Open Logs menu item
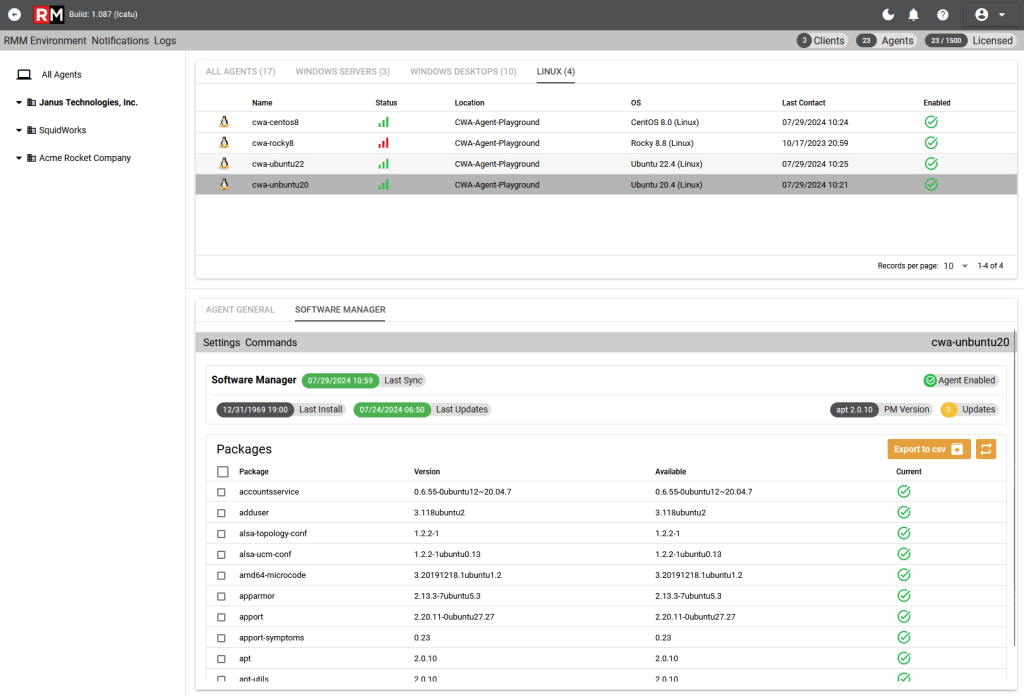 point(165,40)
